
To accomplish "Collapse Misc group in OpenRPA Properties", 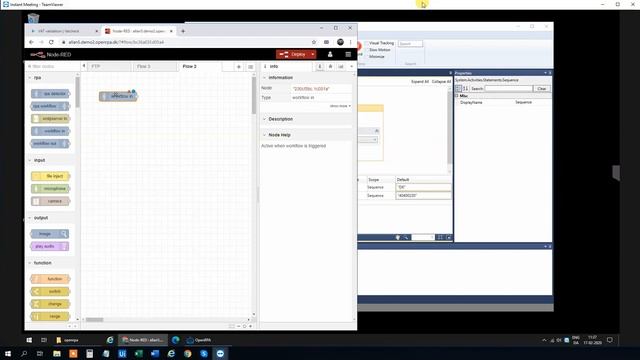I will click(457, 96).
